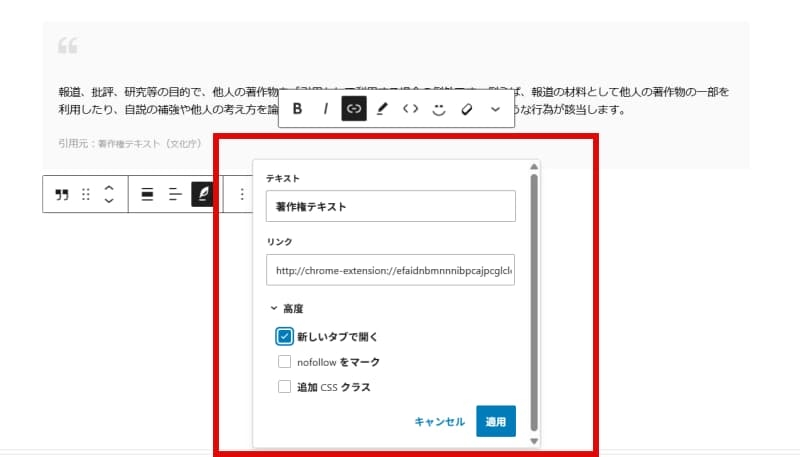Open the emoji smiley icon

coord(439,109)
